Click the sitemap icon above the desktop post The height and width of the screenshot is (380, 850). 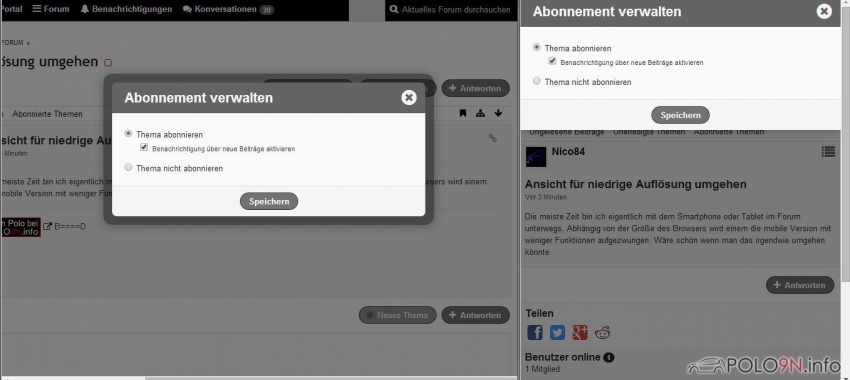click(480, 113)
